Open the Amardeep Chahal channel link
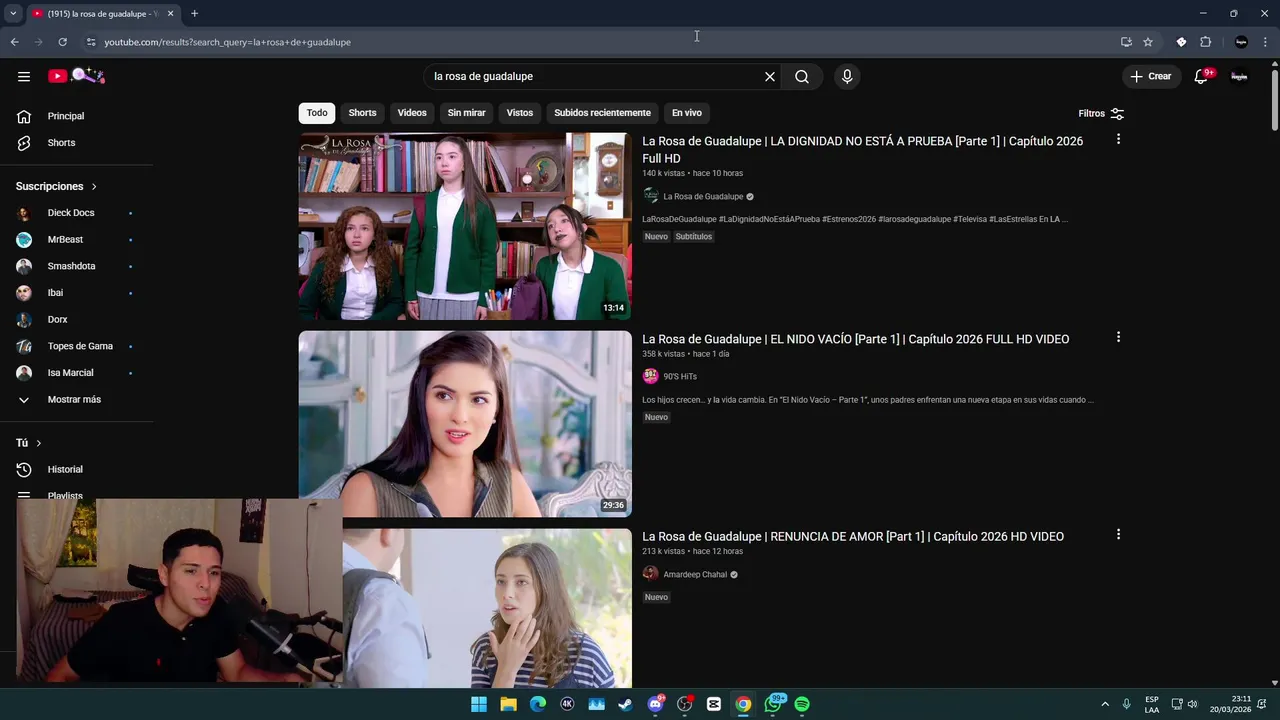This screenshot has height=720, width=1280. click(695, 575)
